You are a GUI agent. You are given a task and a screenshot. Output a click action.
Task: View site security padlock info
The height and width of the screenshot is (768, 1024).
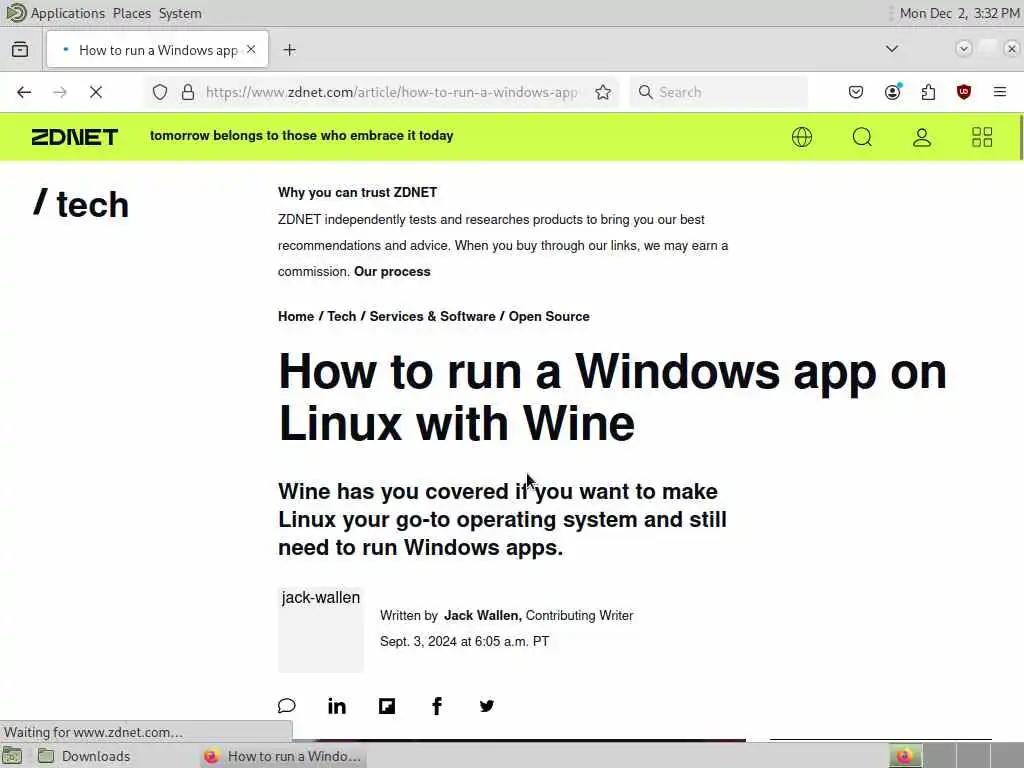pyautogui.click(x=188, y=92)
